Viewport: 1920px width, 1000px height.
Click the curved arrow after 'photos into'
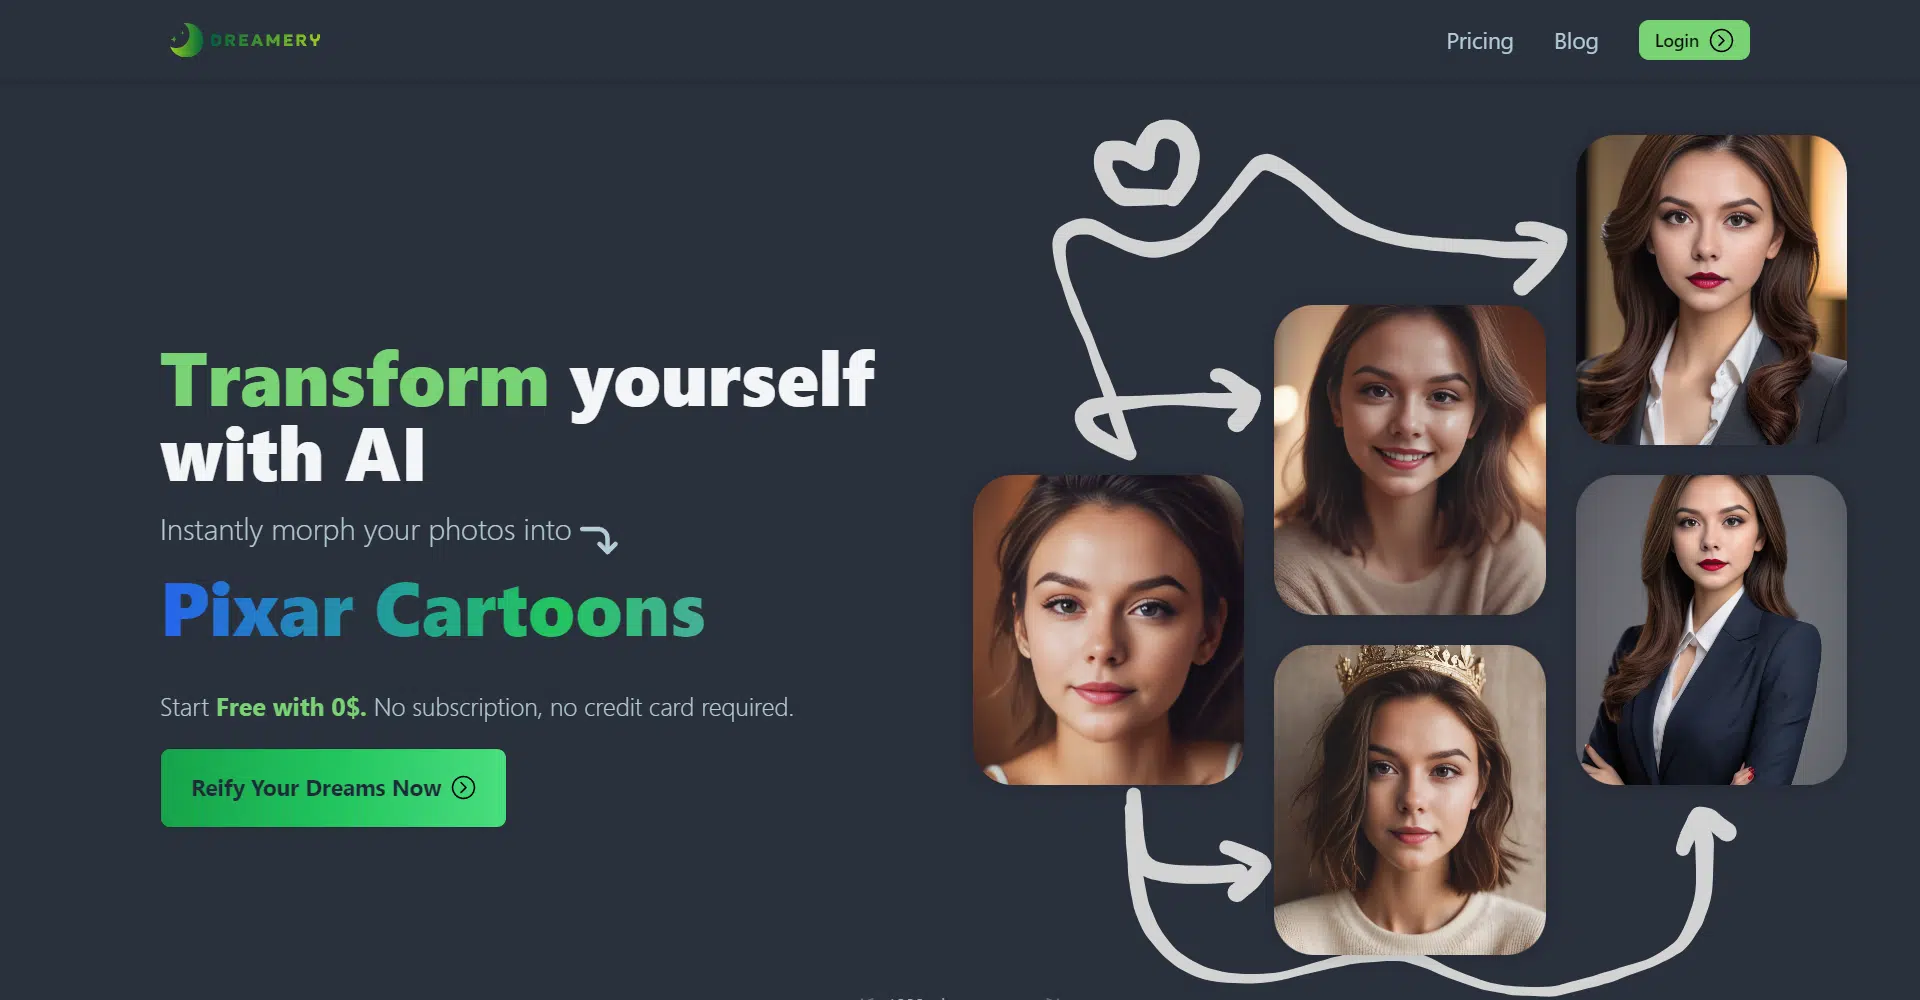point(599,538)
